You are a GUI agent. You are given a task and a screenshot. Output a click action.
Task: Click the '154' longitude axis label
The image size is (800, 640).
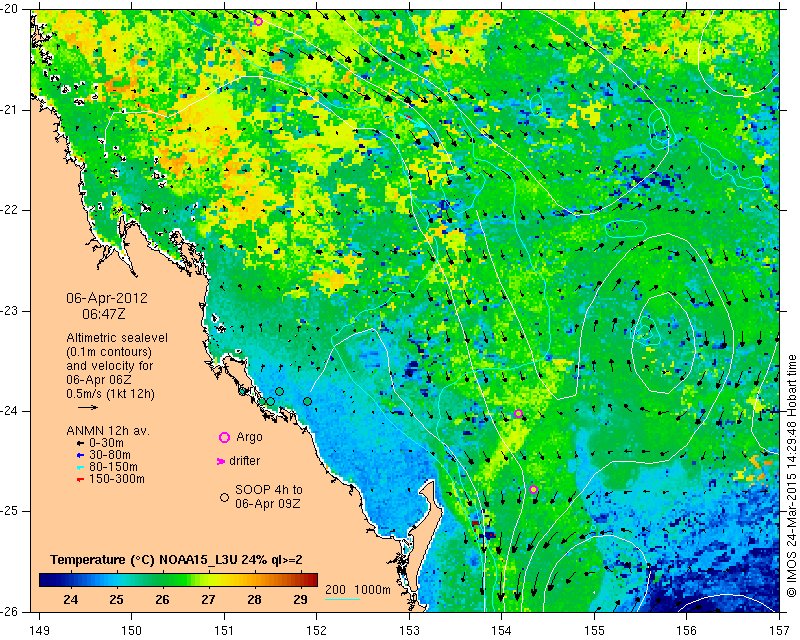502,631
